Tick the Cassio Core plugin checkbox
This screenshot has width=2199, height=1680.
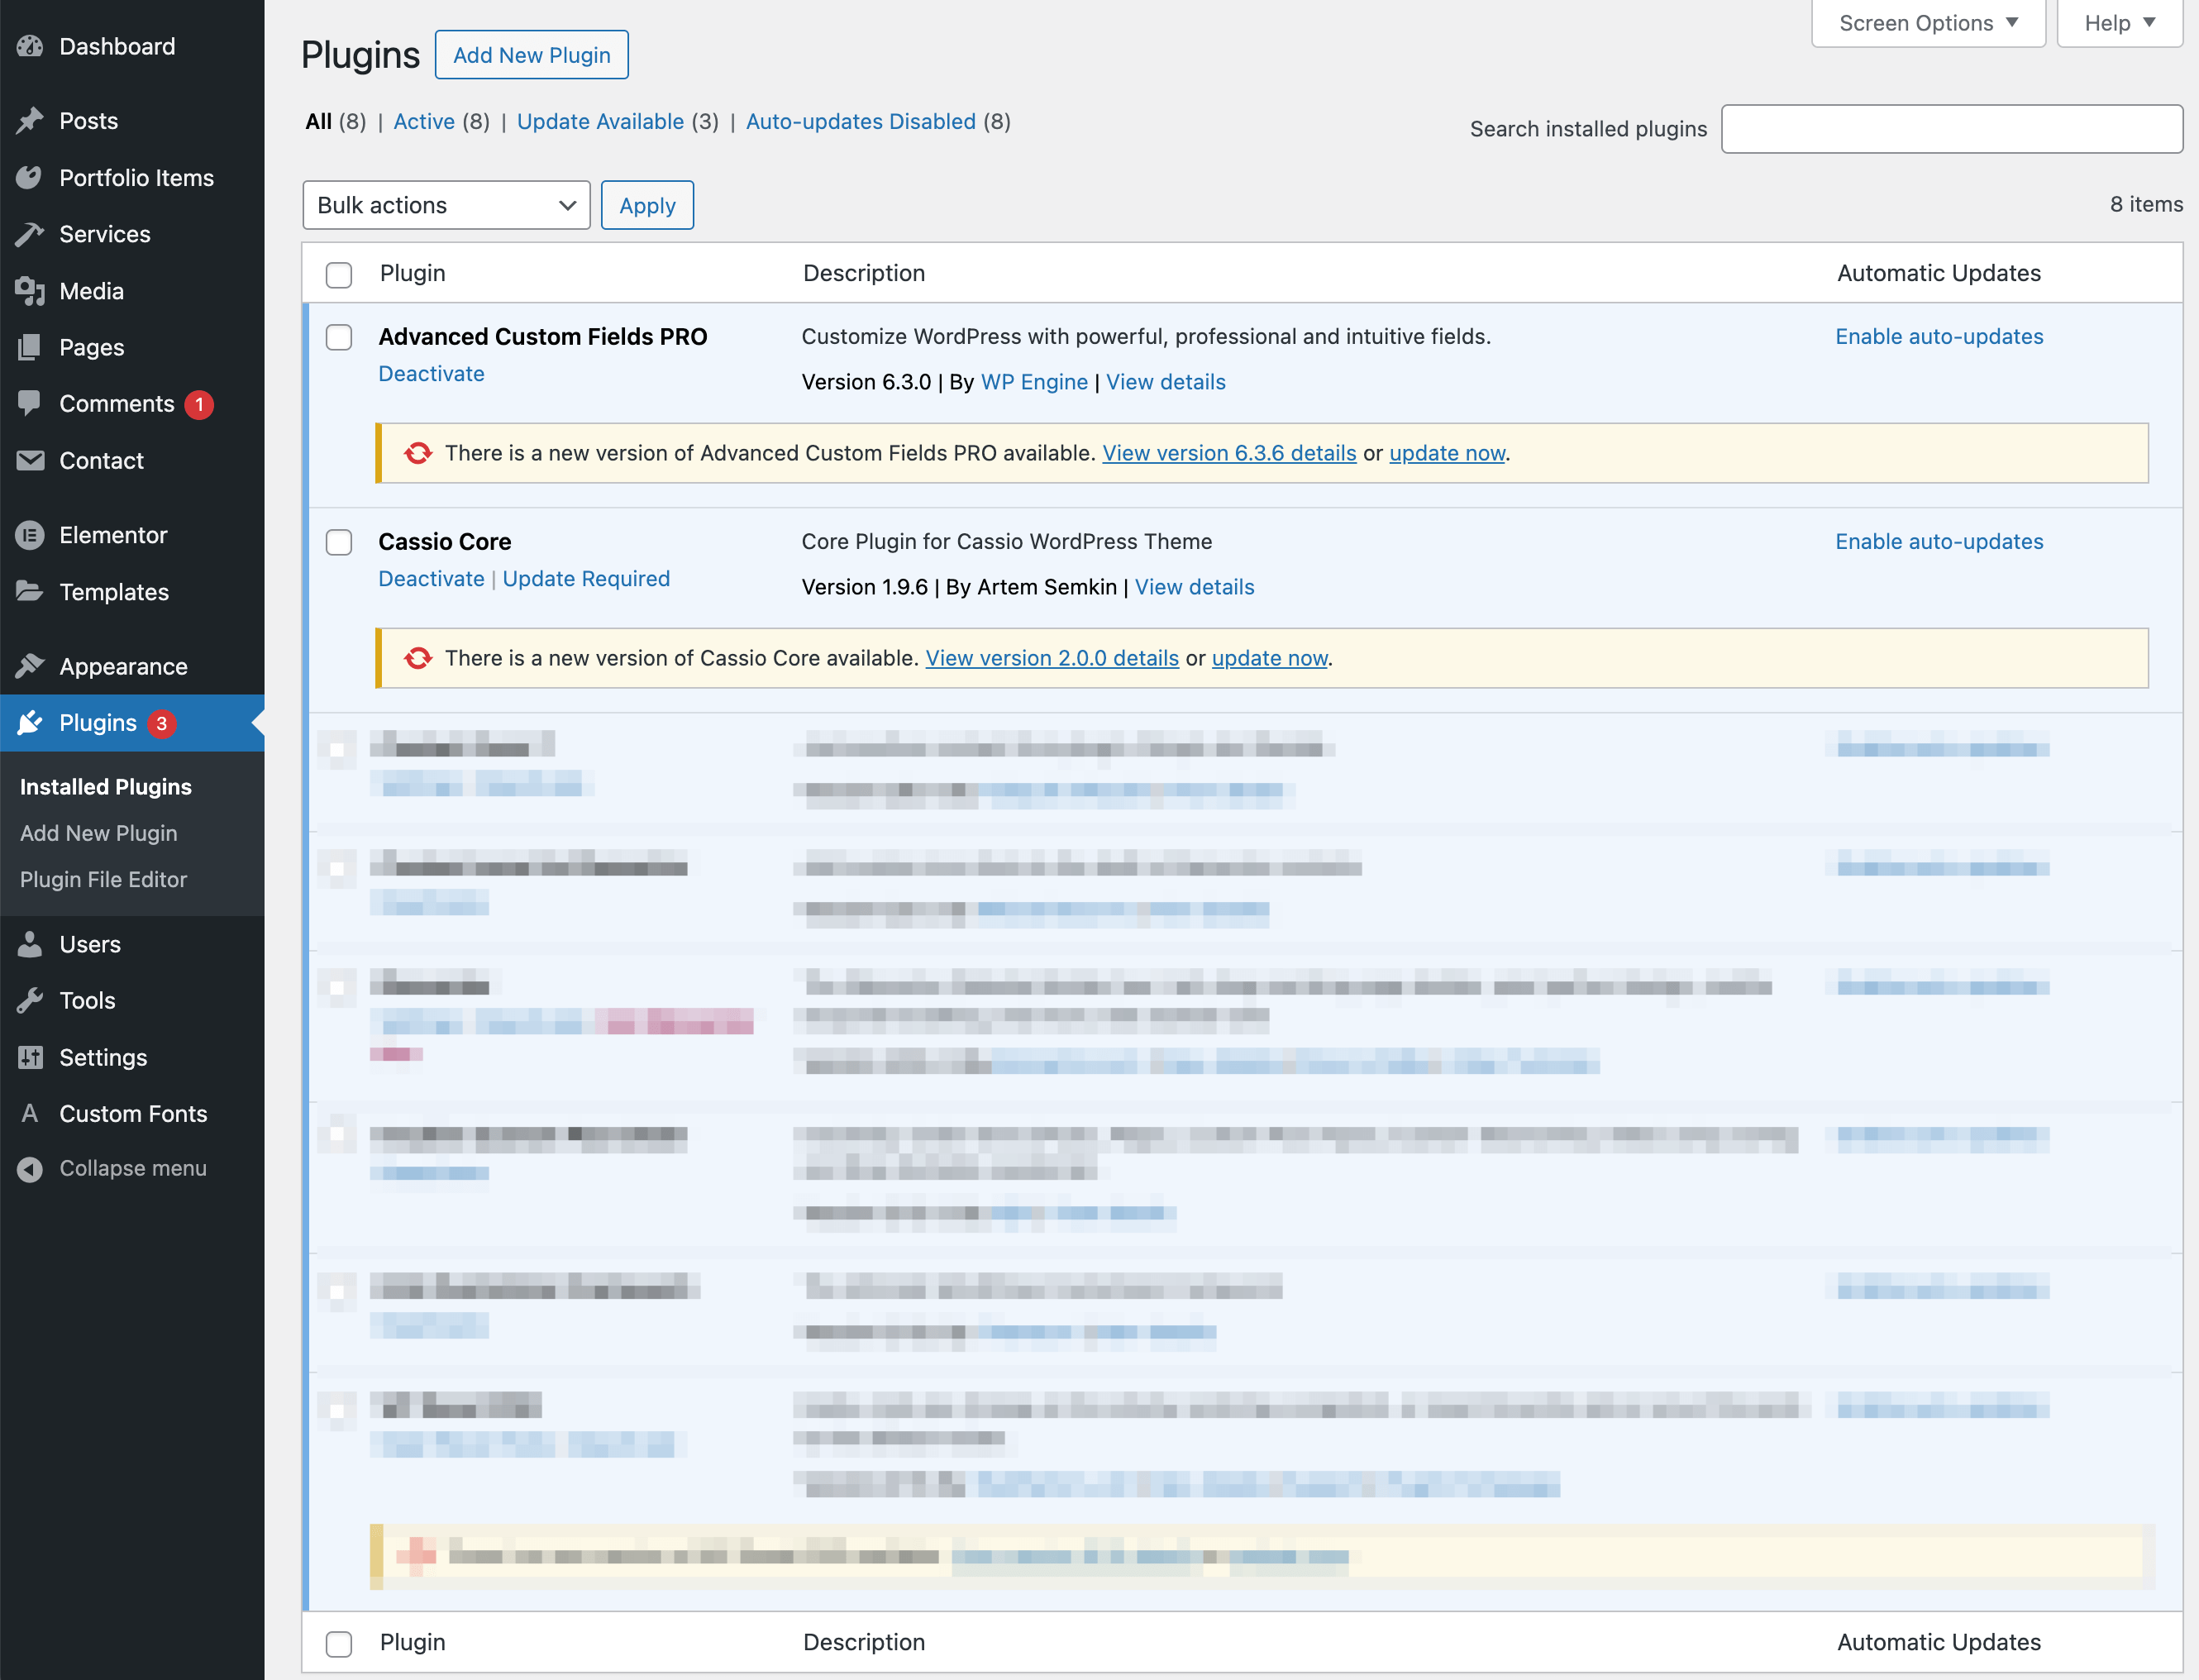pyautogui.click(x=339, y=542)
